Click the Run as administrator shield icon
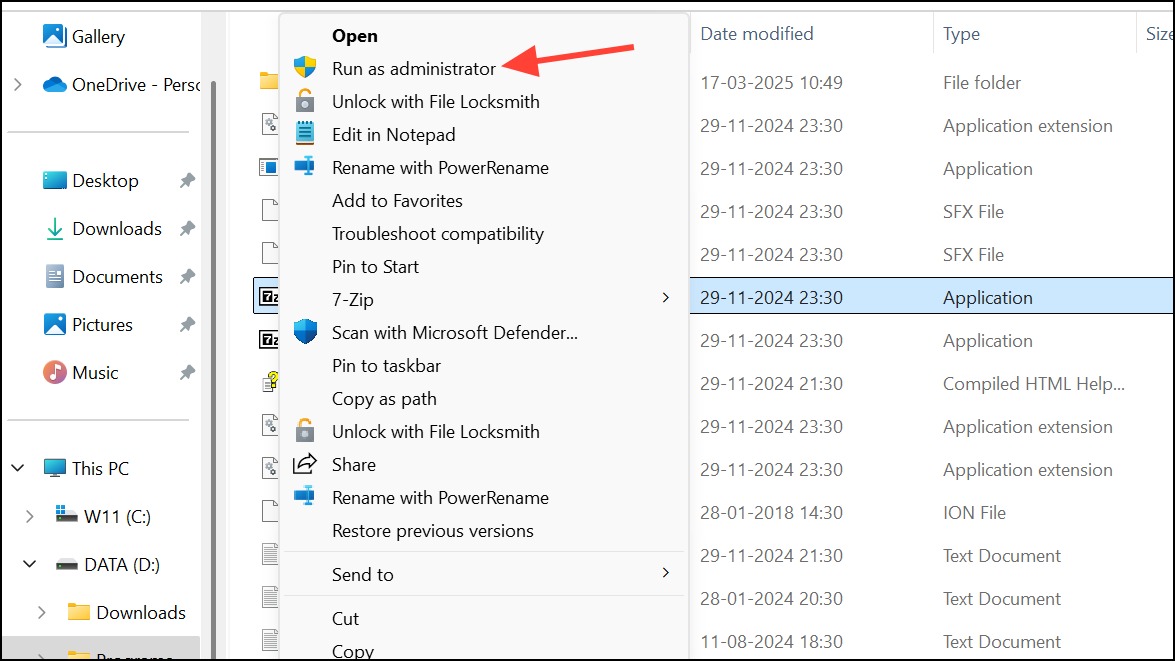Image resolution: width=1175 pixels, height=661 pixels. click(x=305, y=68)
